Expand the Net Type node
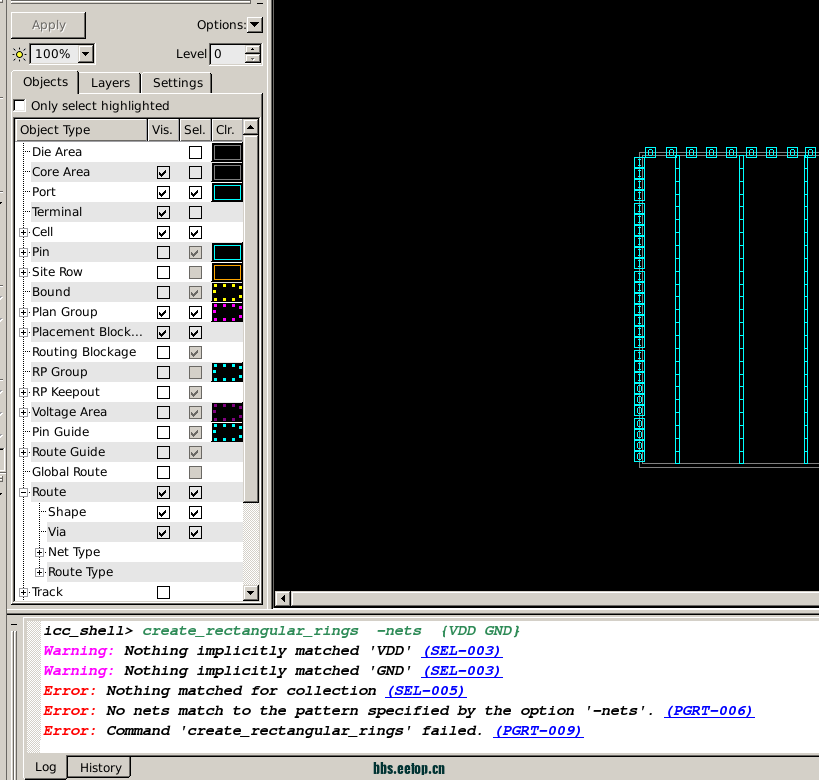819x780 pixels. [x=40, y=552]
